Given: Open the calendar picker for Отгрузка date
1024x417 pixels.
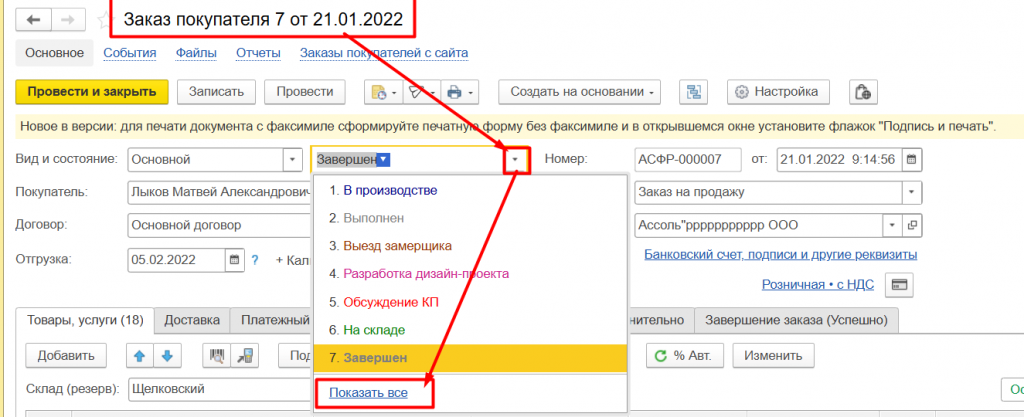Looking at the screenshot, I should click(x=235, y=259).
